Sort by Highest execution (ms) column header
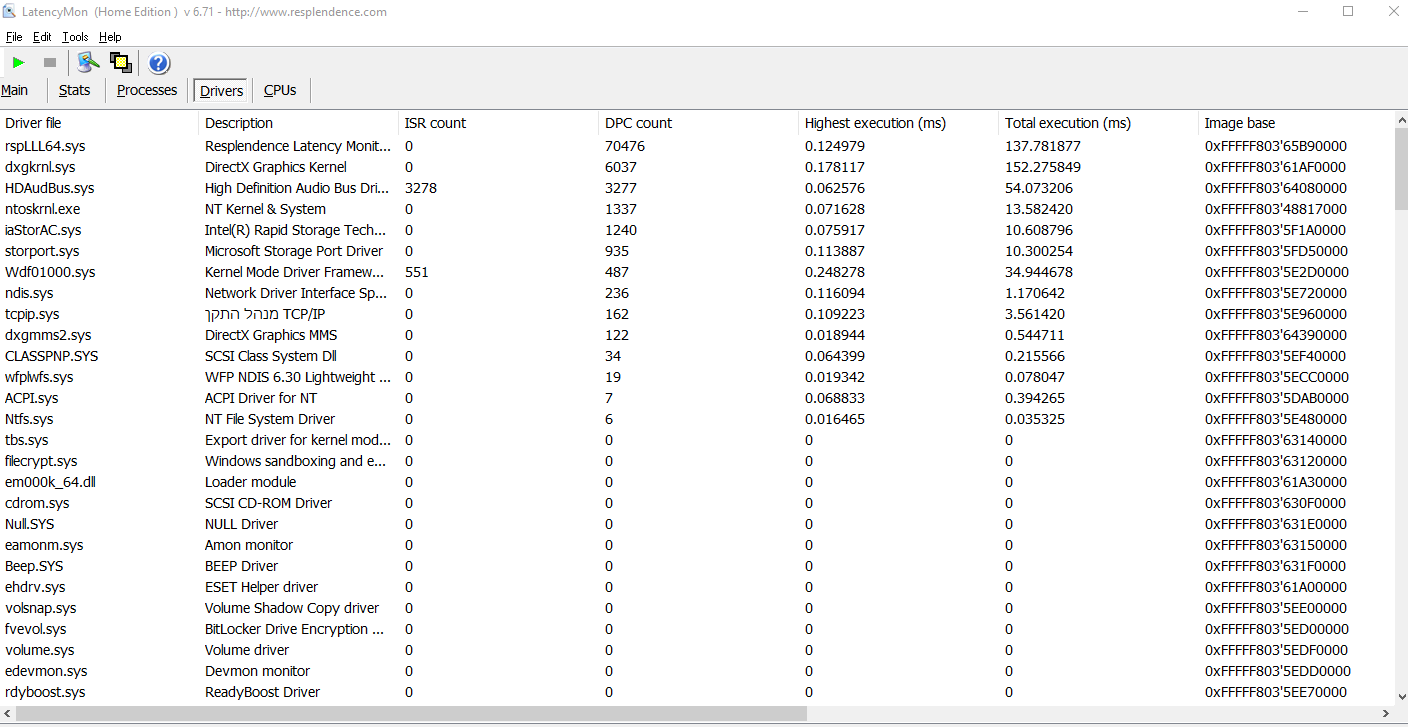The width and height of the screenshot is (1408, 727). coord(899,123)
